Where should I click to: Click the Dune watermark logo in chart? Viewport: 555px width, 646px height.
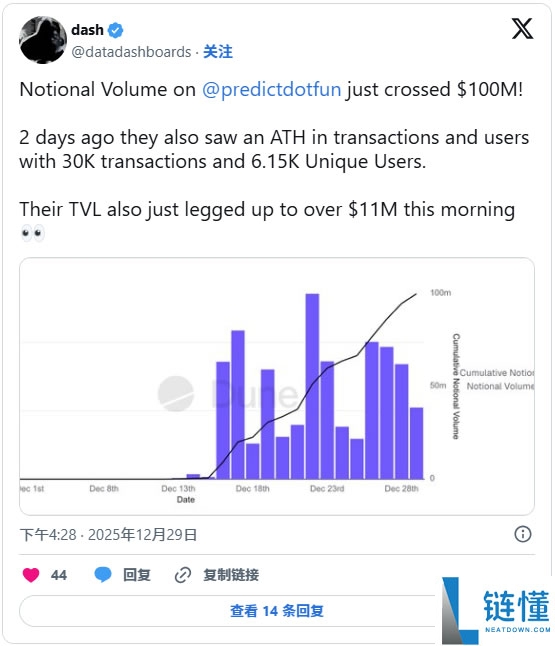pos(228,394)
